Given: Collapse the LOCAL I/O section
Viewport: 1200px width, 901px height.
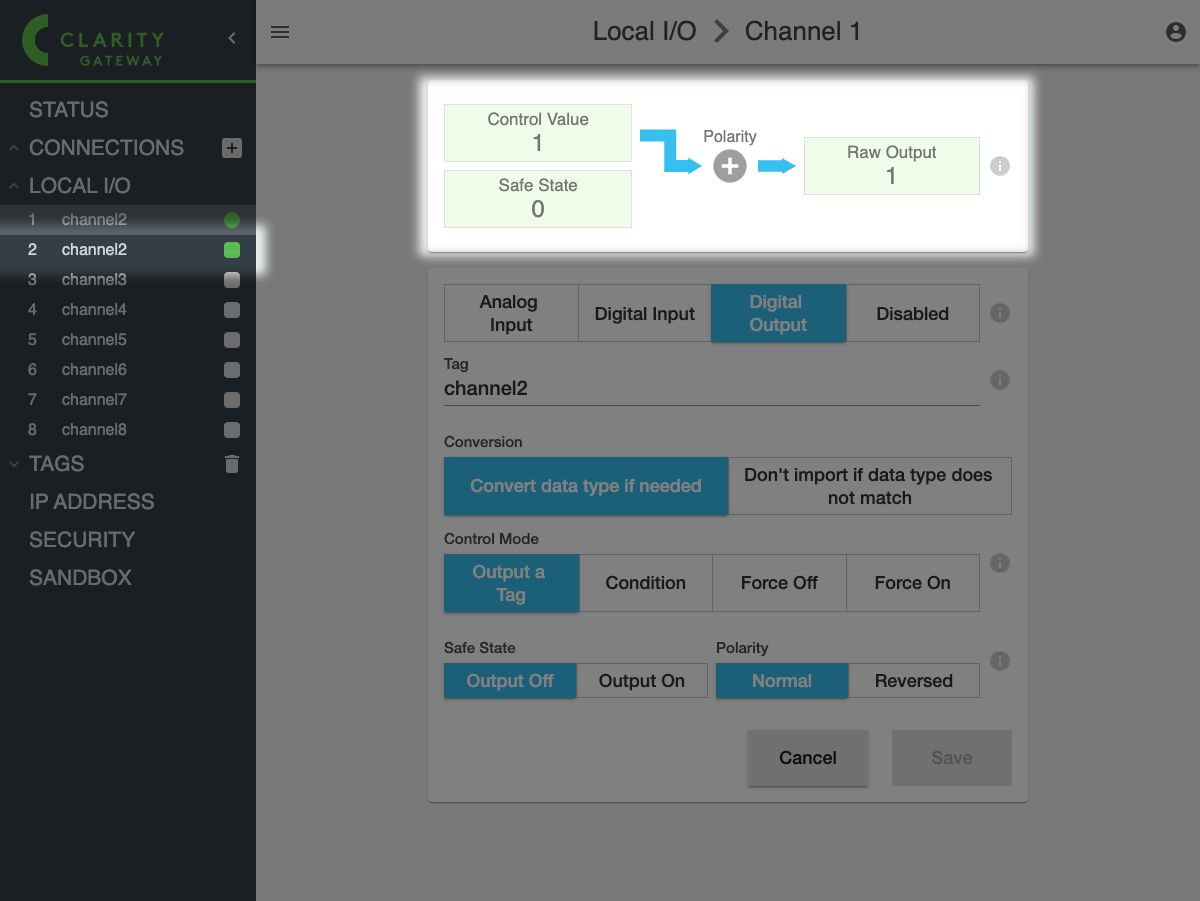Looking at the screenshot, I should [15, 186].
